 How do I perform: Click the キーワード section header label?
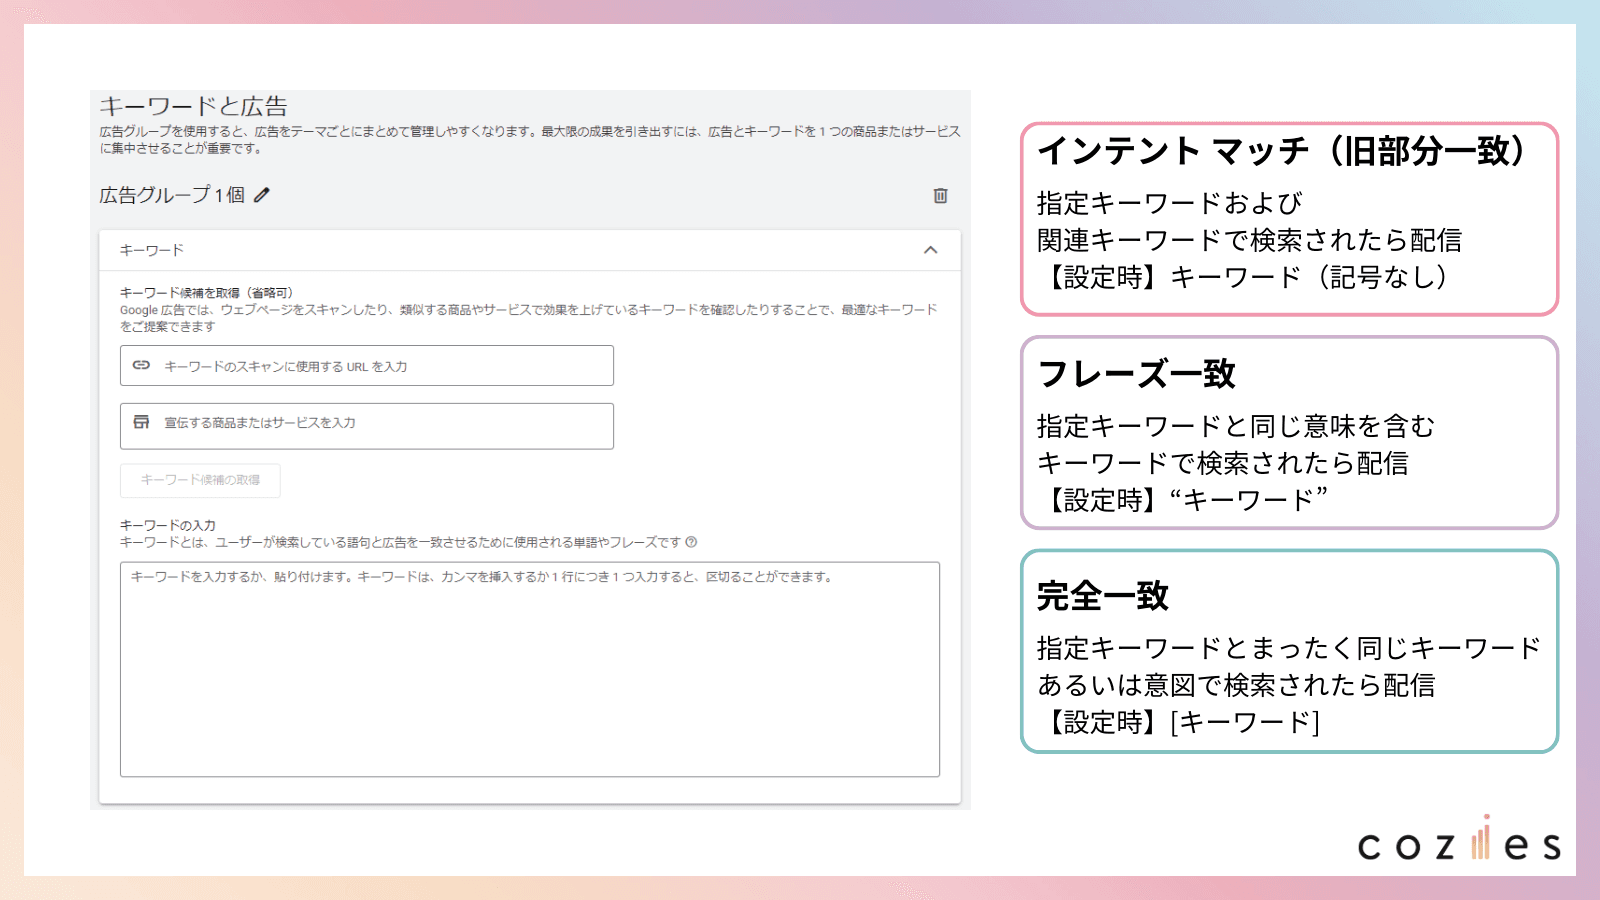[152, 250]
